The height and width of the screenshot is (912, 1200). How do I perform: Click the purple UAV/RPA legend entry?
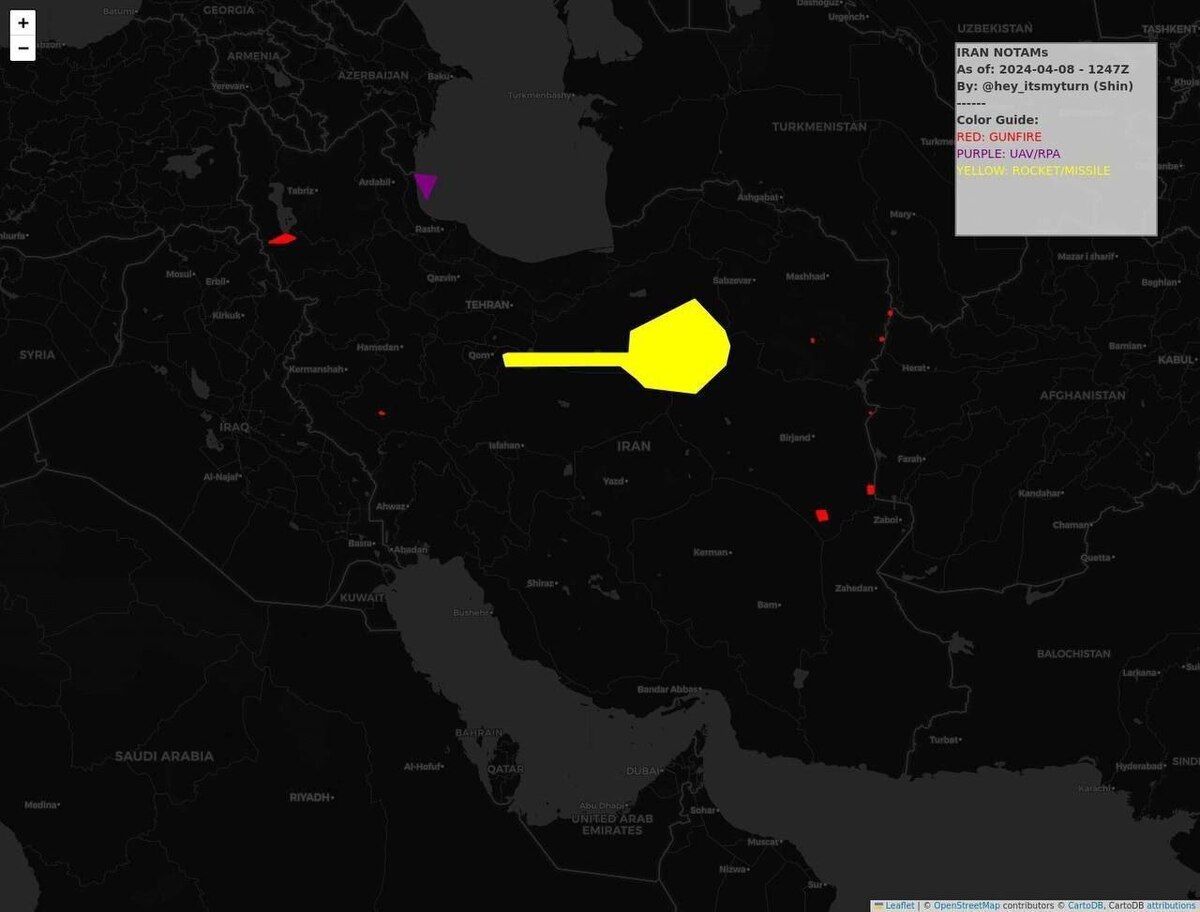tap(1008, 154)
